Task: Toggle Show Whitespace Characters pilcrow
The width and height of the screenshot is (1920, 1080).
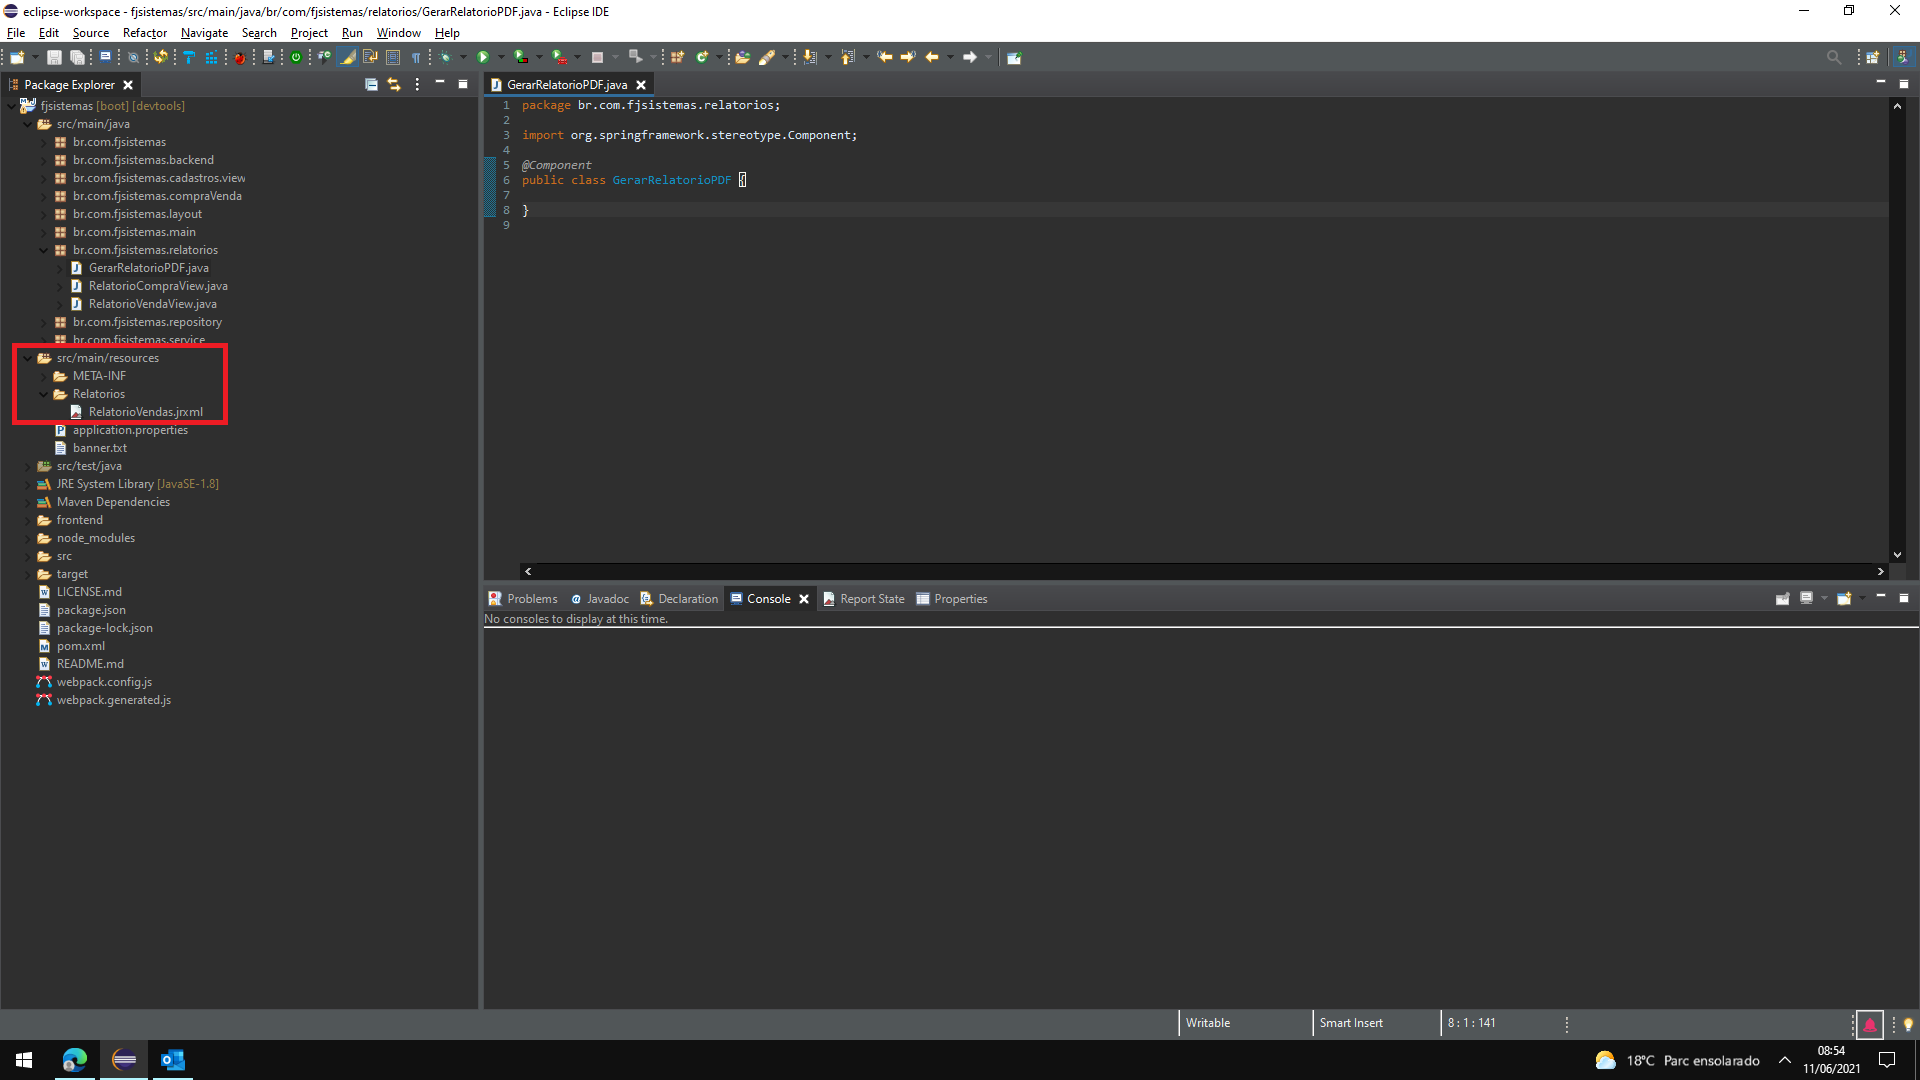Action: (416, 58)
